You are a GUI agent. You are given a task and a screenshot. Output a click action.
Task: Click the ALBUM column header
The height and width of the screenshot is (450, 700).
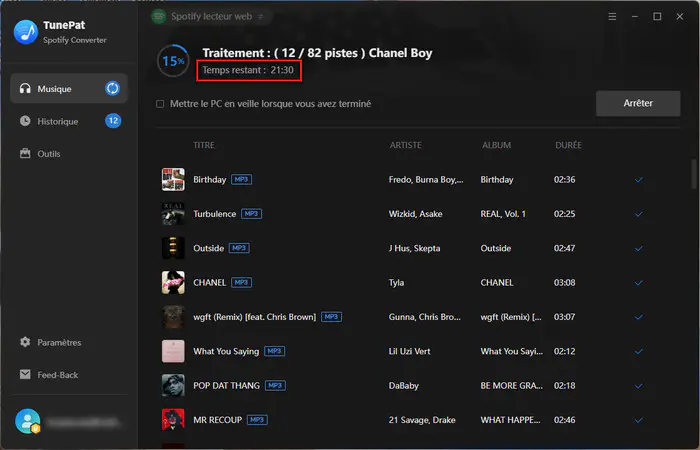point(496,145)
